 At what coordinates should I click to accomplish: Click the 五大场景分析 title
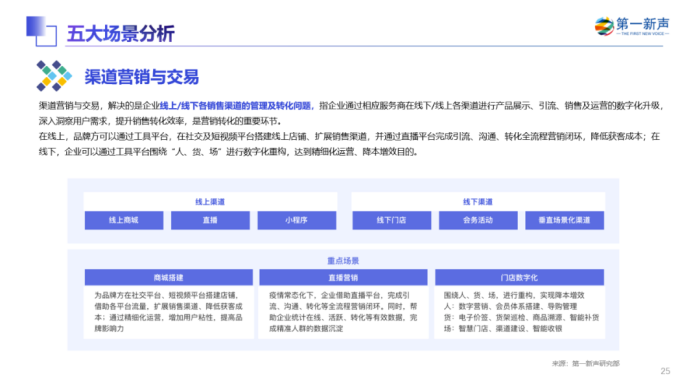(121, 34)
